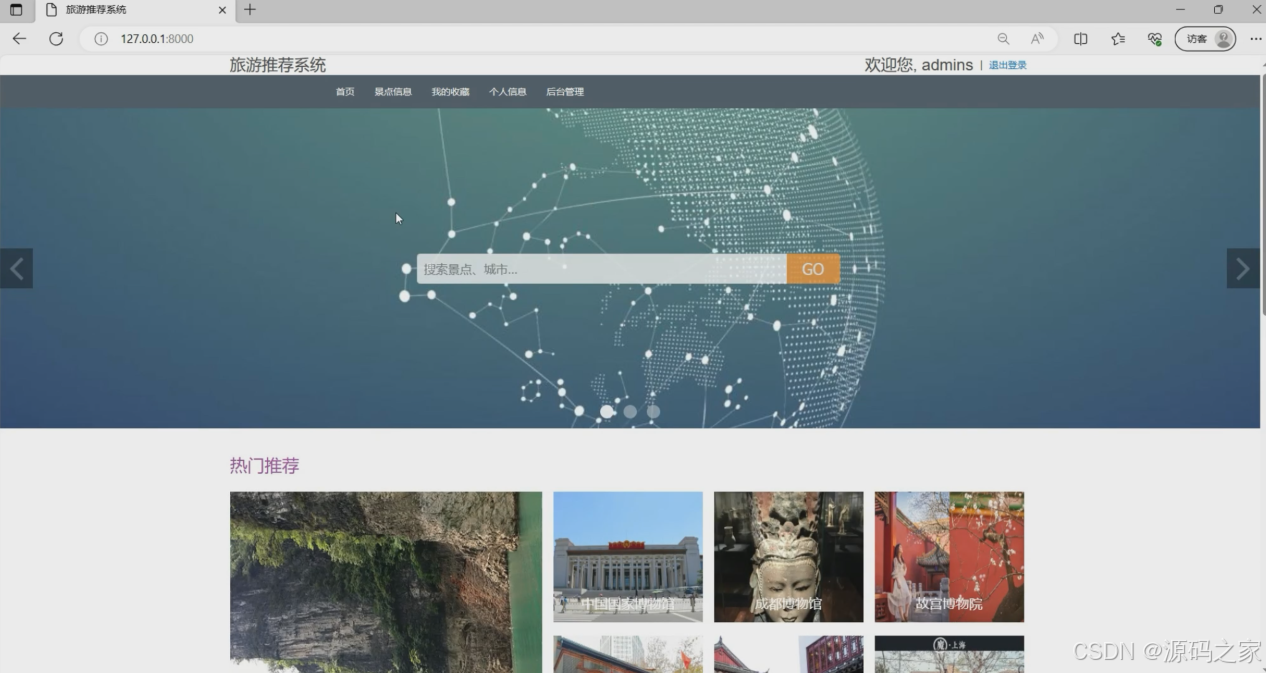Open 我的收藏 navigation item

tap(450, 92)
